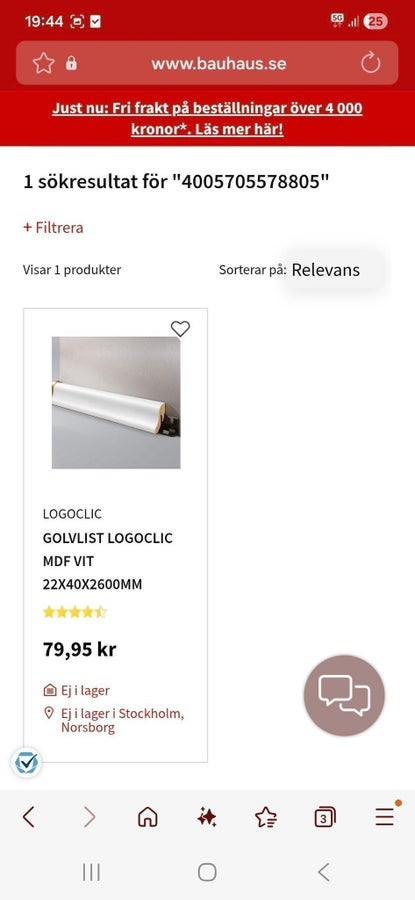Add the product to favorites with the heart

tap(180, 329)
